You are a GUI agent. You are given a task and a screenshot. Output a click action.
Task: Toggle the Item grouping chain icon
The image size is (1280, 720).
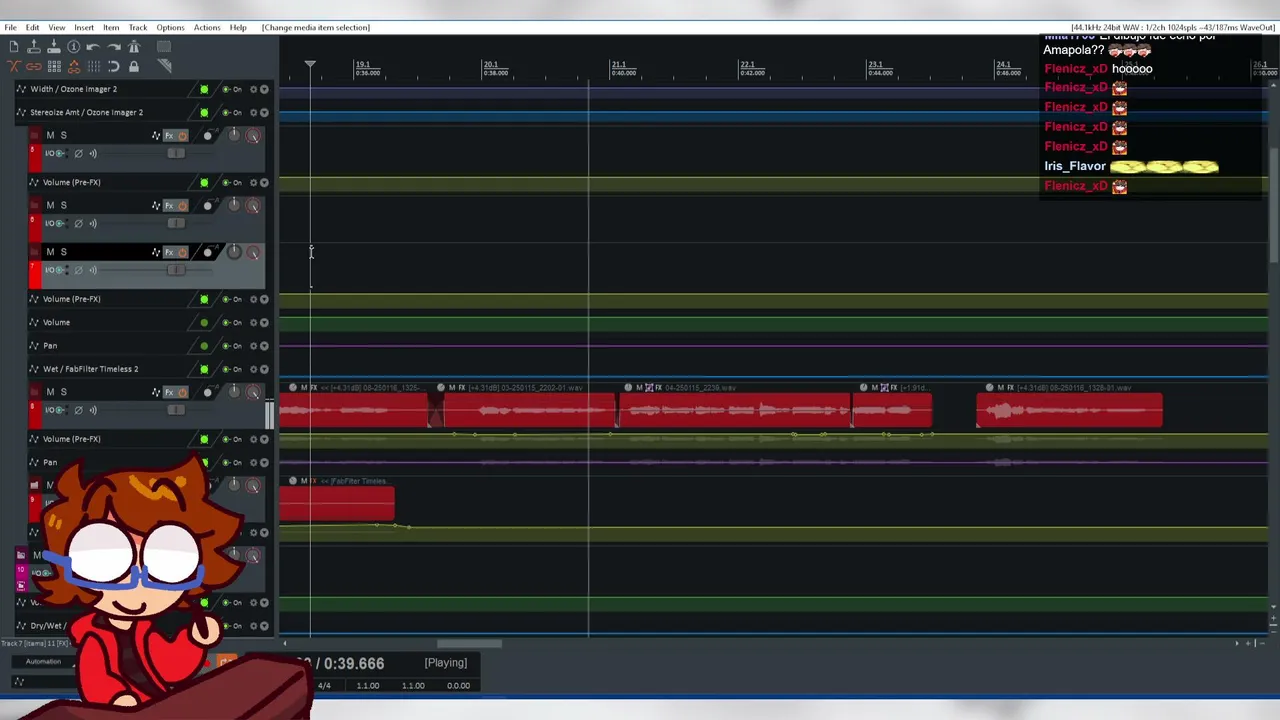click(33, 67)
